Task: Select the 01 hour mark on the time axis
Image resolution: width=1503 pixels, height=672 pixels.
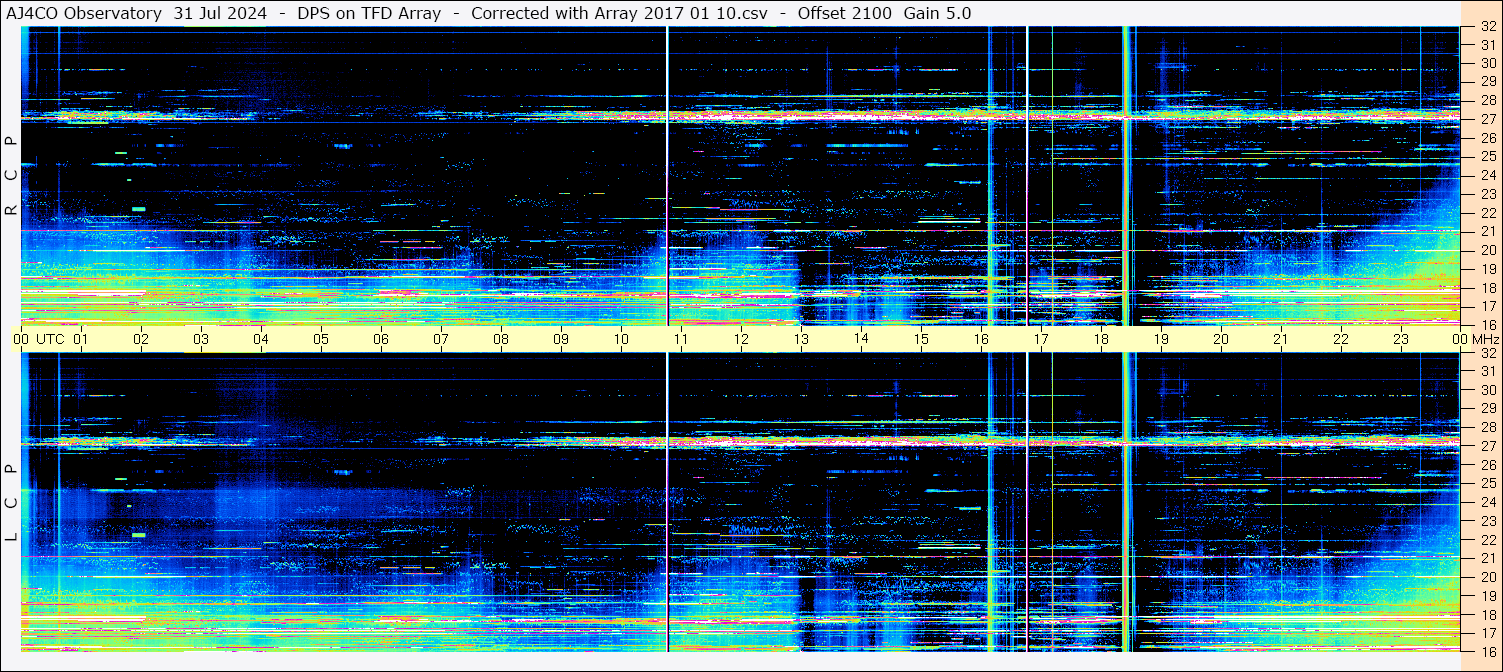Action: 81,339
